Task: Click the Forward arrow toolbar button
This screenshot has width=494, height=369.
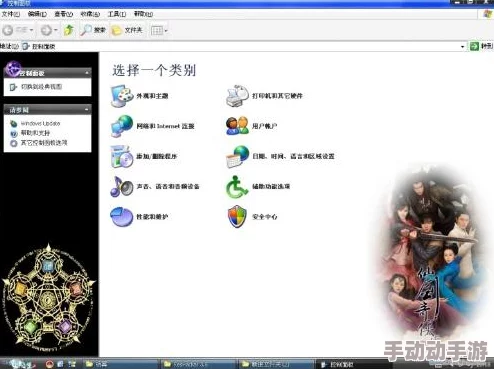Action: click(46, 30)
